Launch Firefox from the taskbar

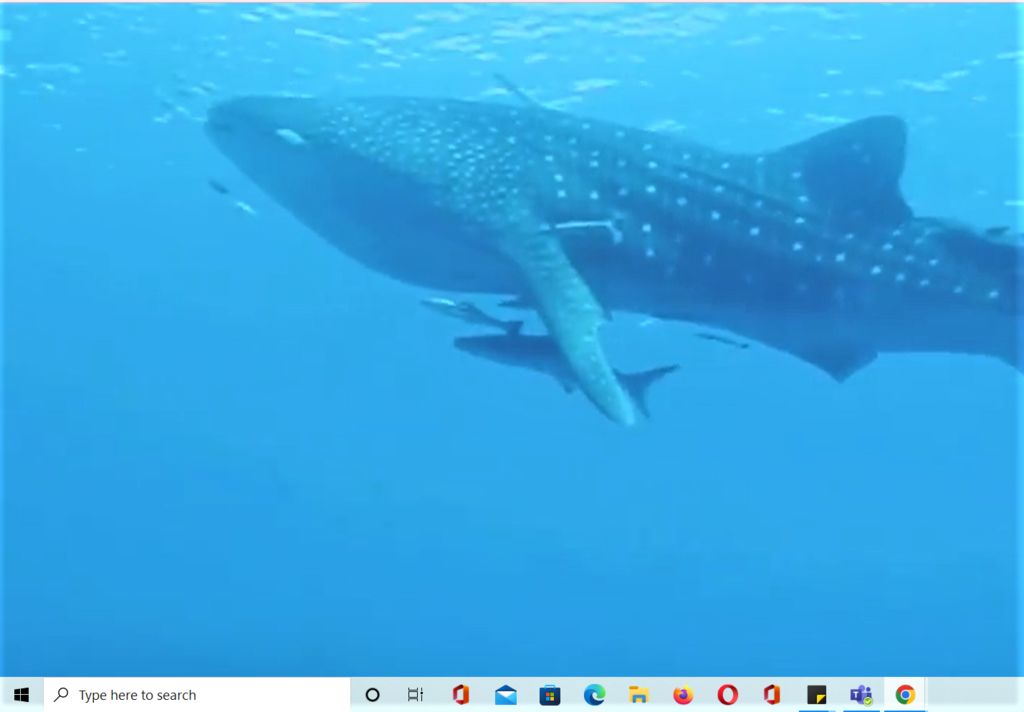pyautogui.click(x=683, y=694)
